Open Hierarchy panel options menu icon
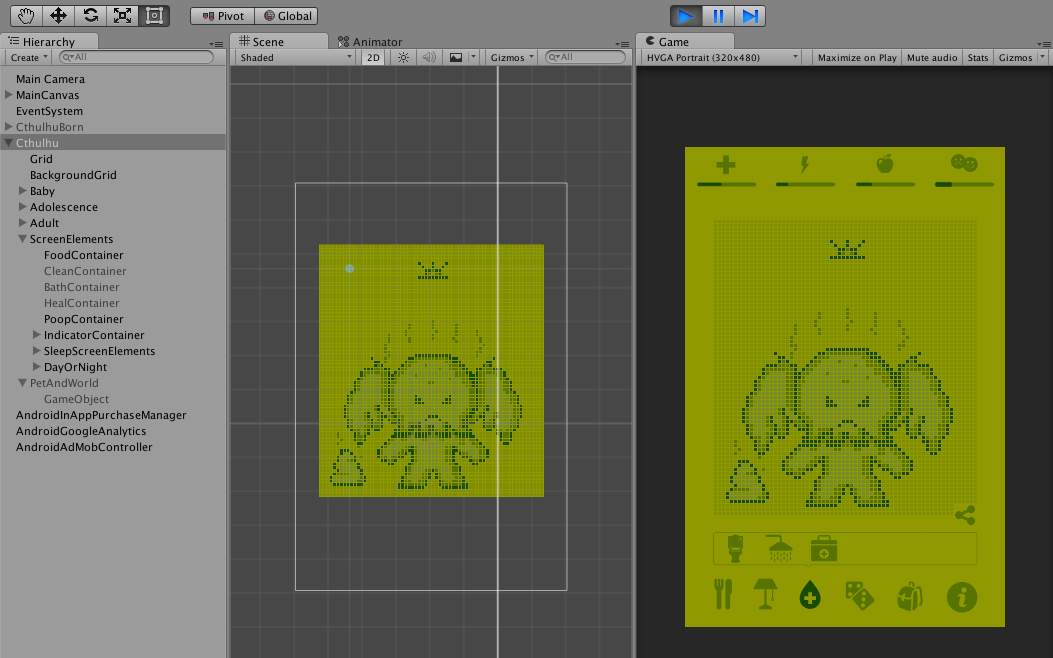Viewport: 1053px width, 658px height. (x=217, y=44)
